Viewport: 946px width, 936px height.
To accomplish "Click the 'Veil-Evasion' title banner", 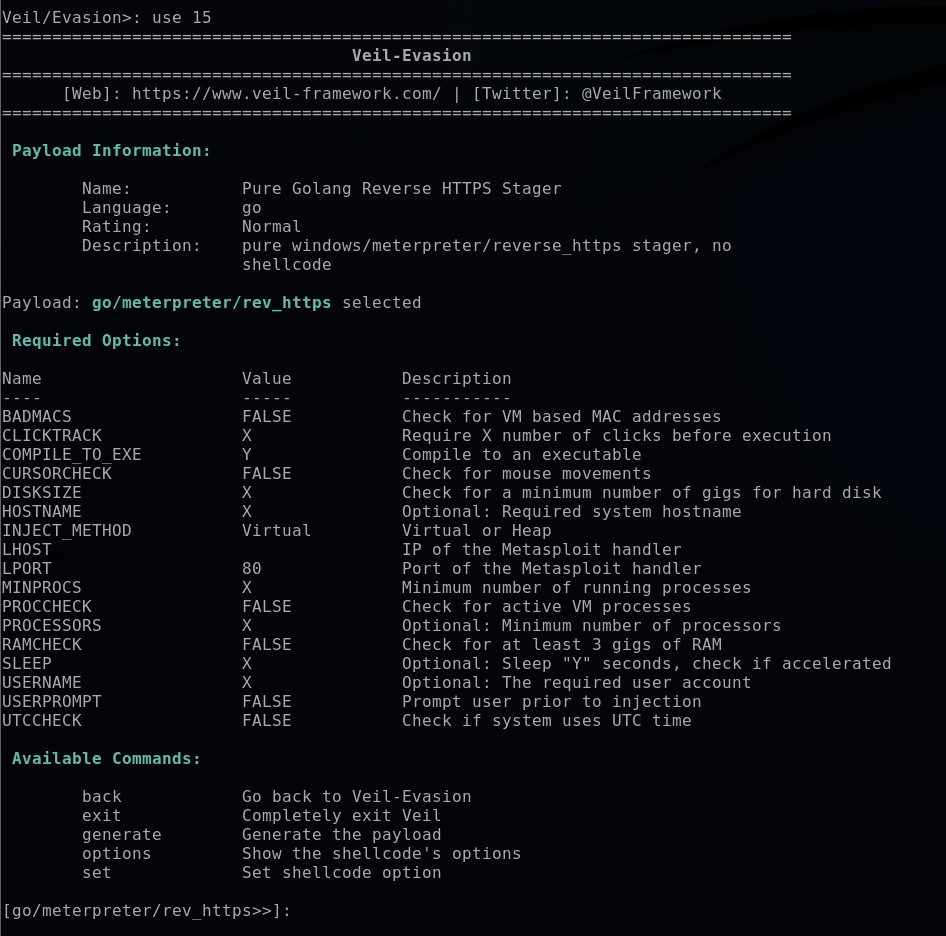I will tap(411, 55).
